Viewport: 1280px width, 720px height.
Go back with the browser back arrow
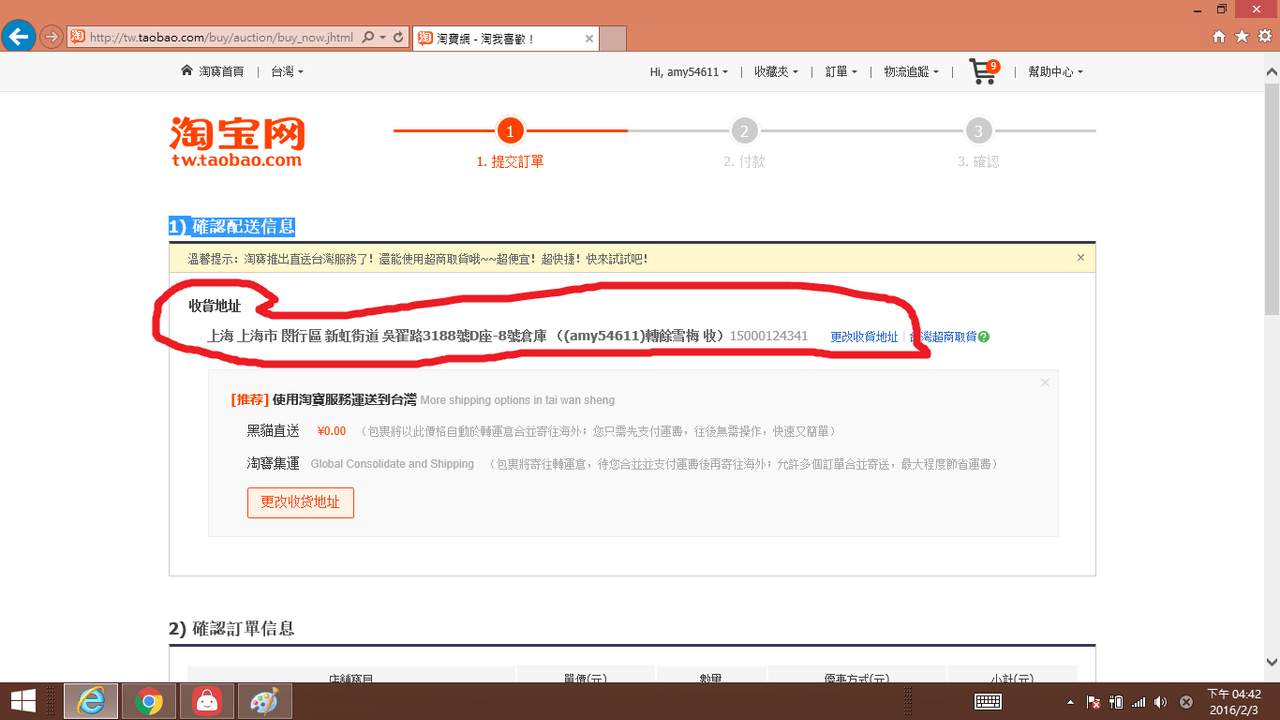[x=17, y=37]
